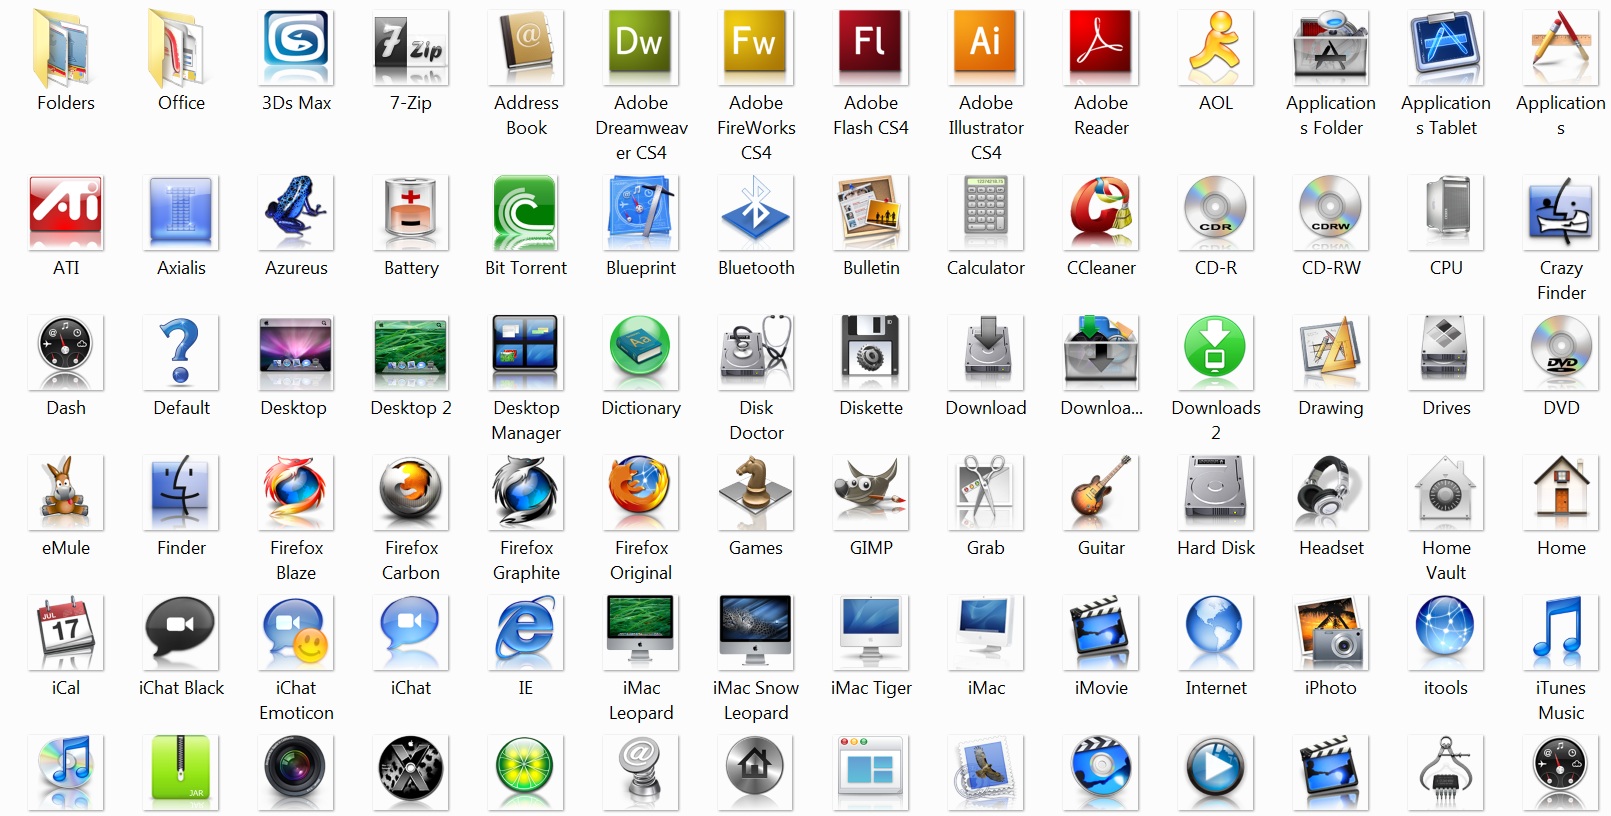Click the Firefox Carbon icon
The image size is (1611, 816).
[411, 492]
